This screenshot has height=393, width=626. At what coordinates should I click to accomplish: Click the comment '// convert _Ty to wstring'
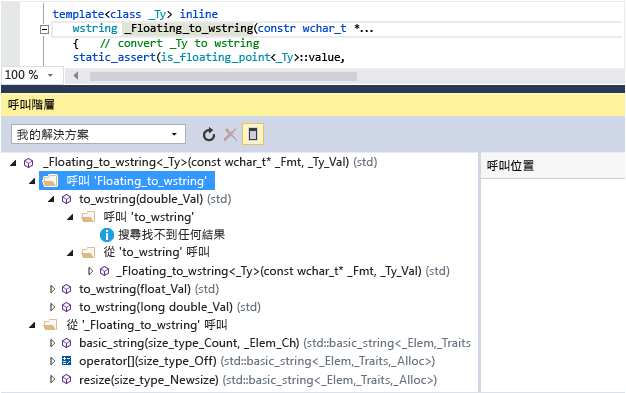[x=180, y=43]
